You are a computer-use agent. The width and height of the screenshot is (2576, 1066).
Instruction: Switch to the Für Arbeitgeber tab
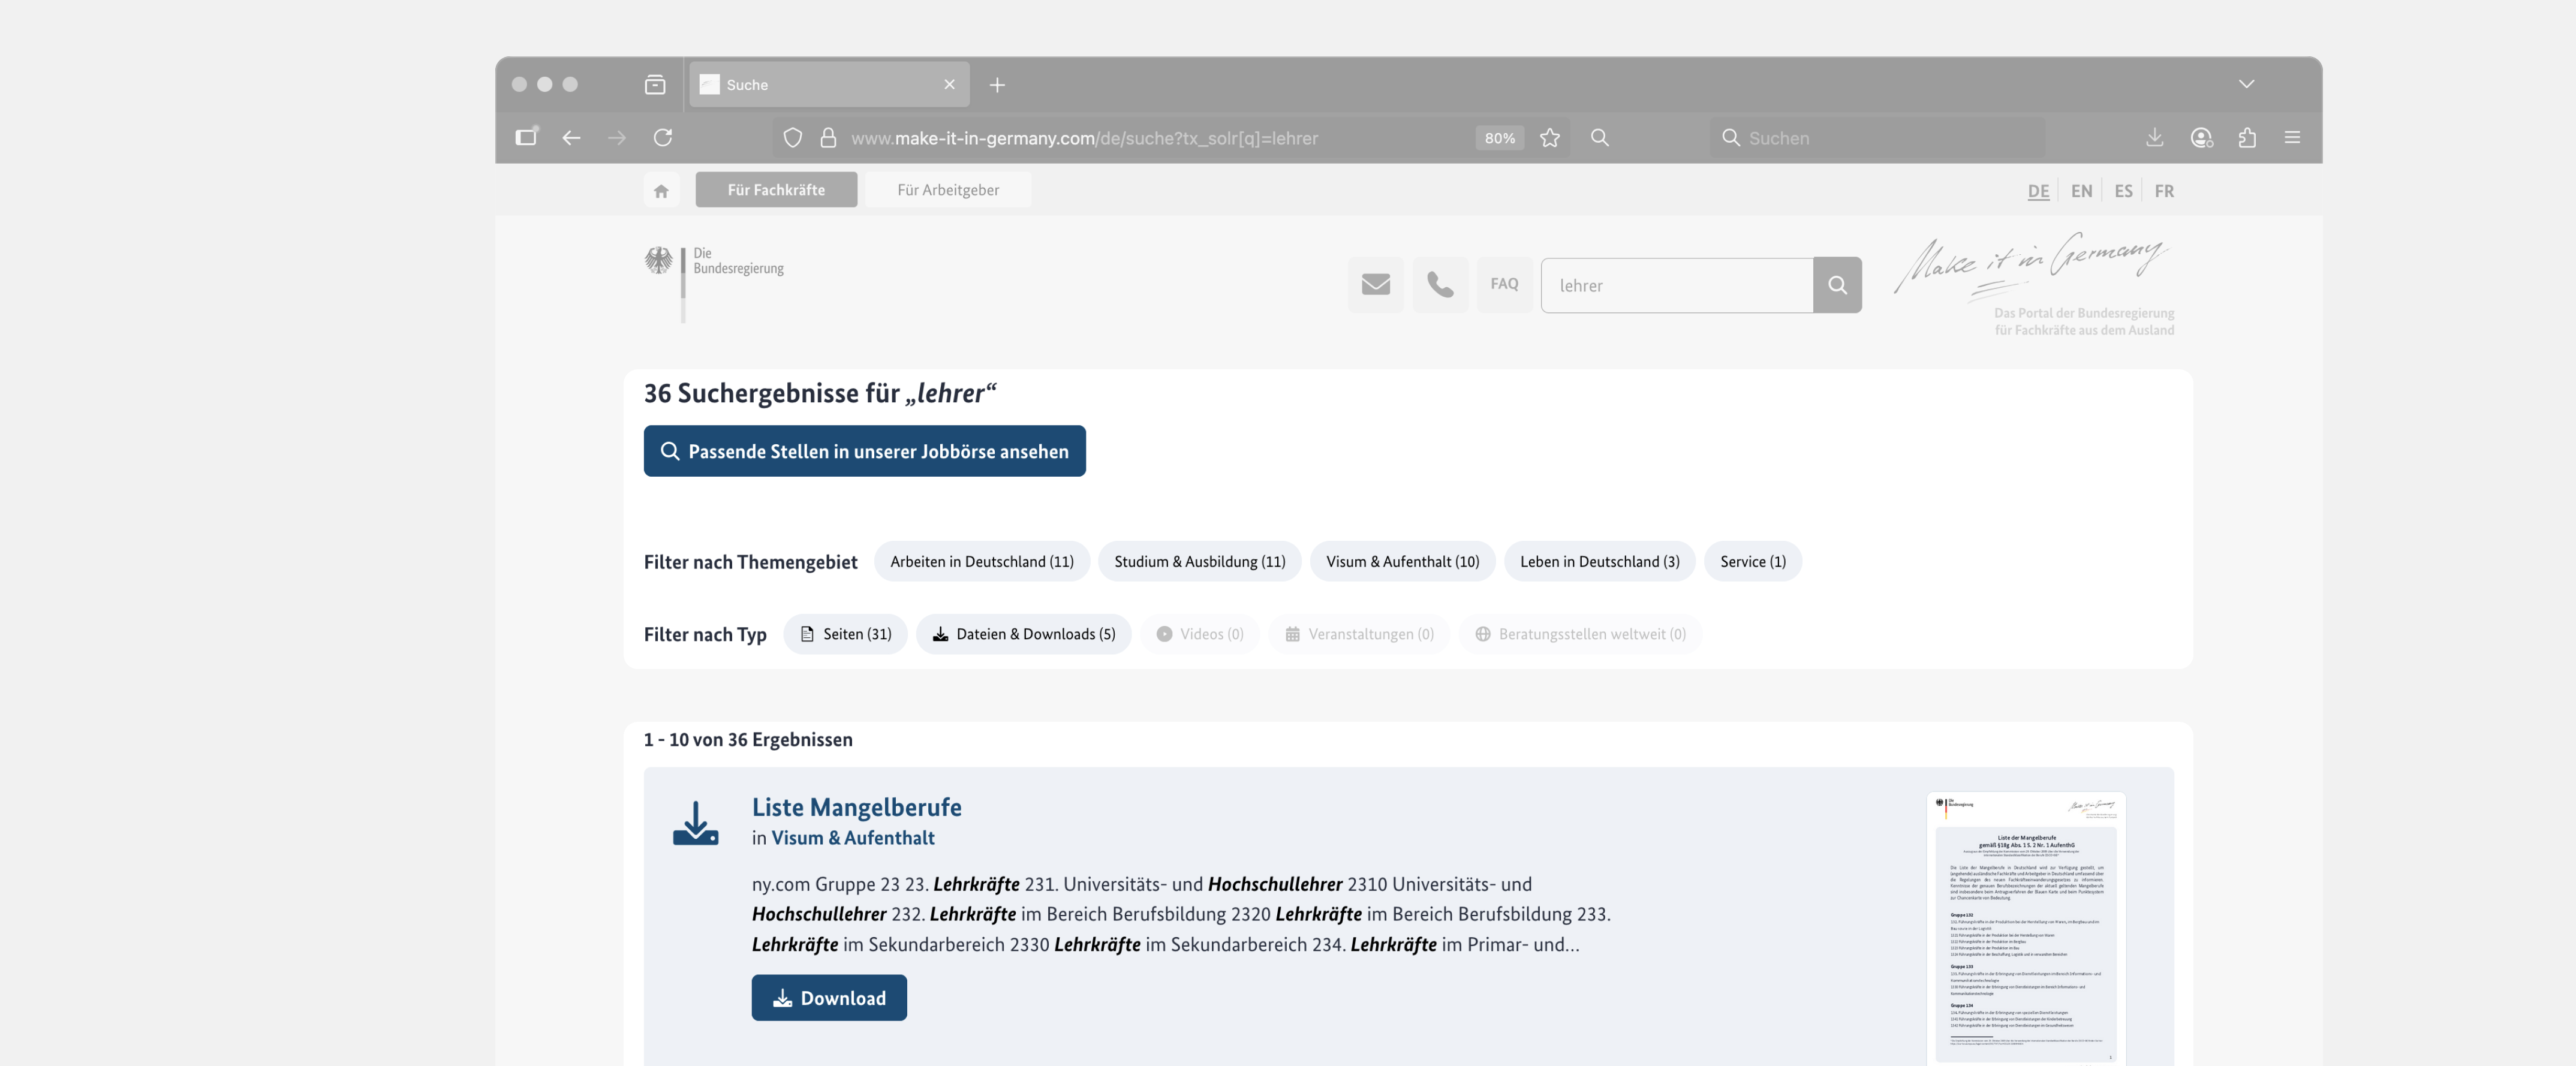click(947, 190)
